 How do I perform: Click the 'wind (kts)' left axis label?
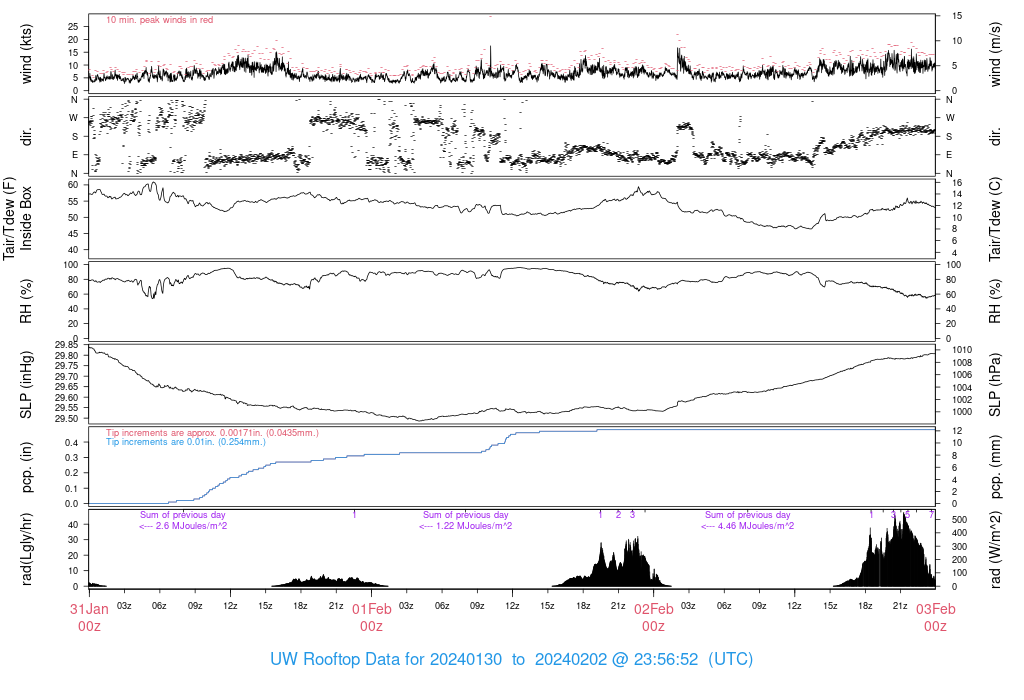coord(26,54)
